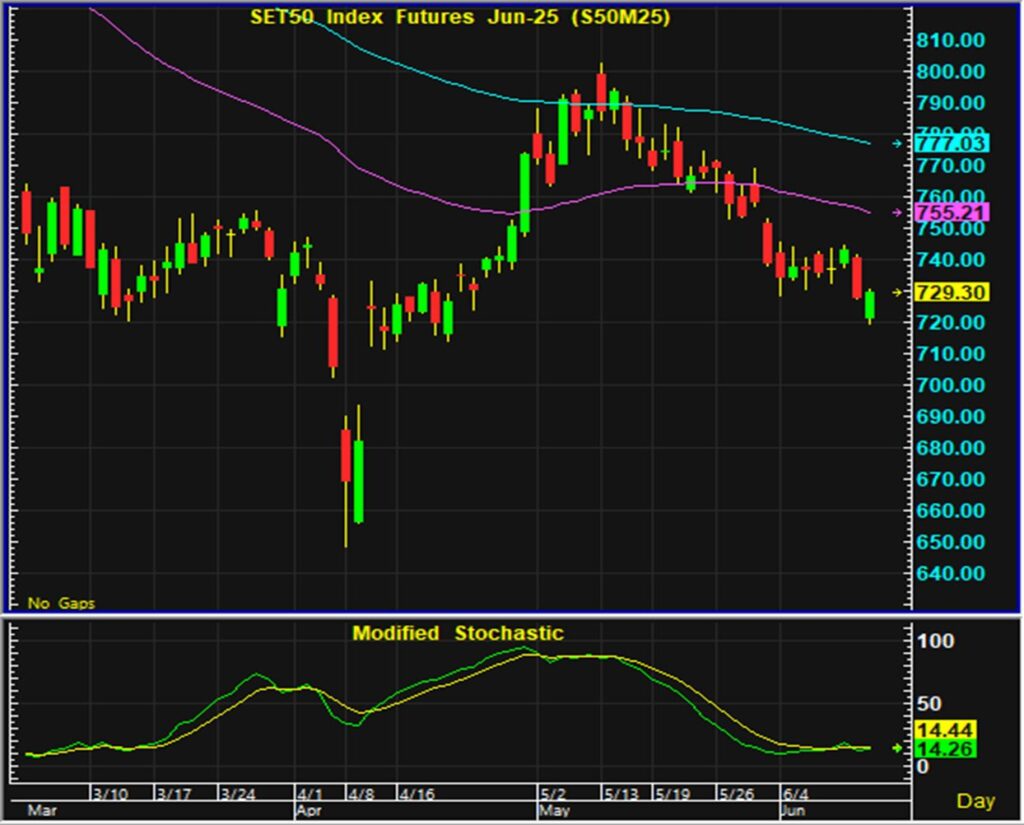Click the 6/4 date marker

pyautogui.click(x=795, y=794)
